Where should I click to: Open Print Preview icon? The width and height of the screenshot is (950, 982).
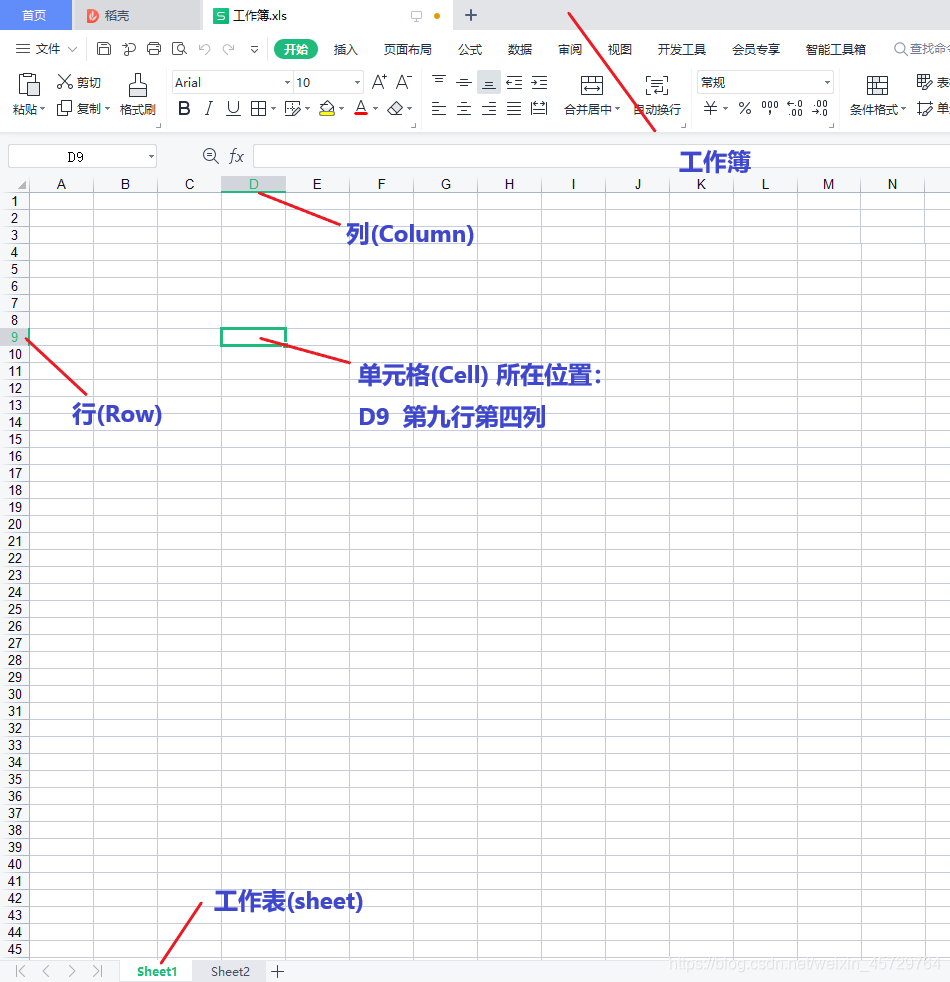179,49
